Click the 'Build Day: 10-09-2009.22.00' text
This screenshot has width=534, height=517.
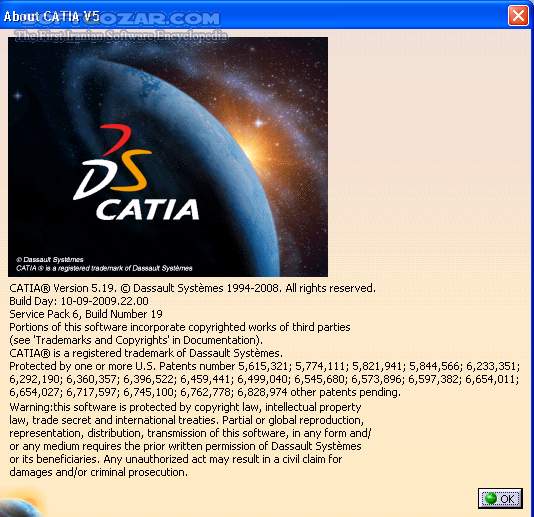(79, 301)
